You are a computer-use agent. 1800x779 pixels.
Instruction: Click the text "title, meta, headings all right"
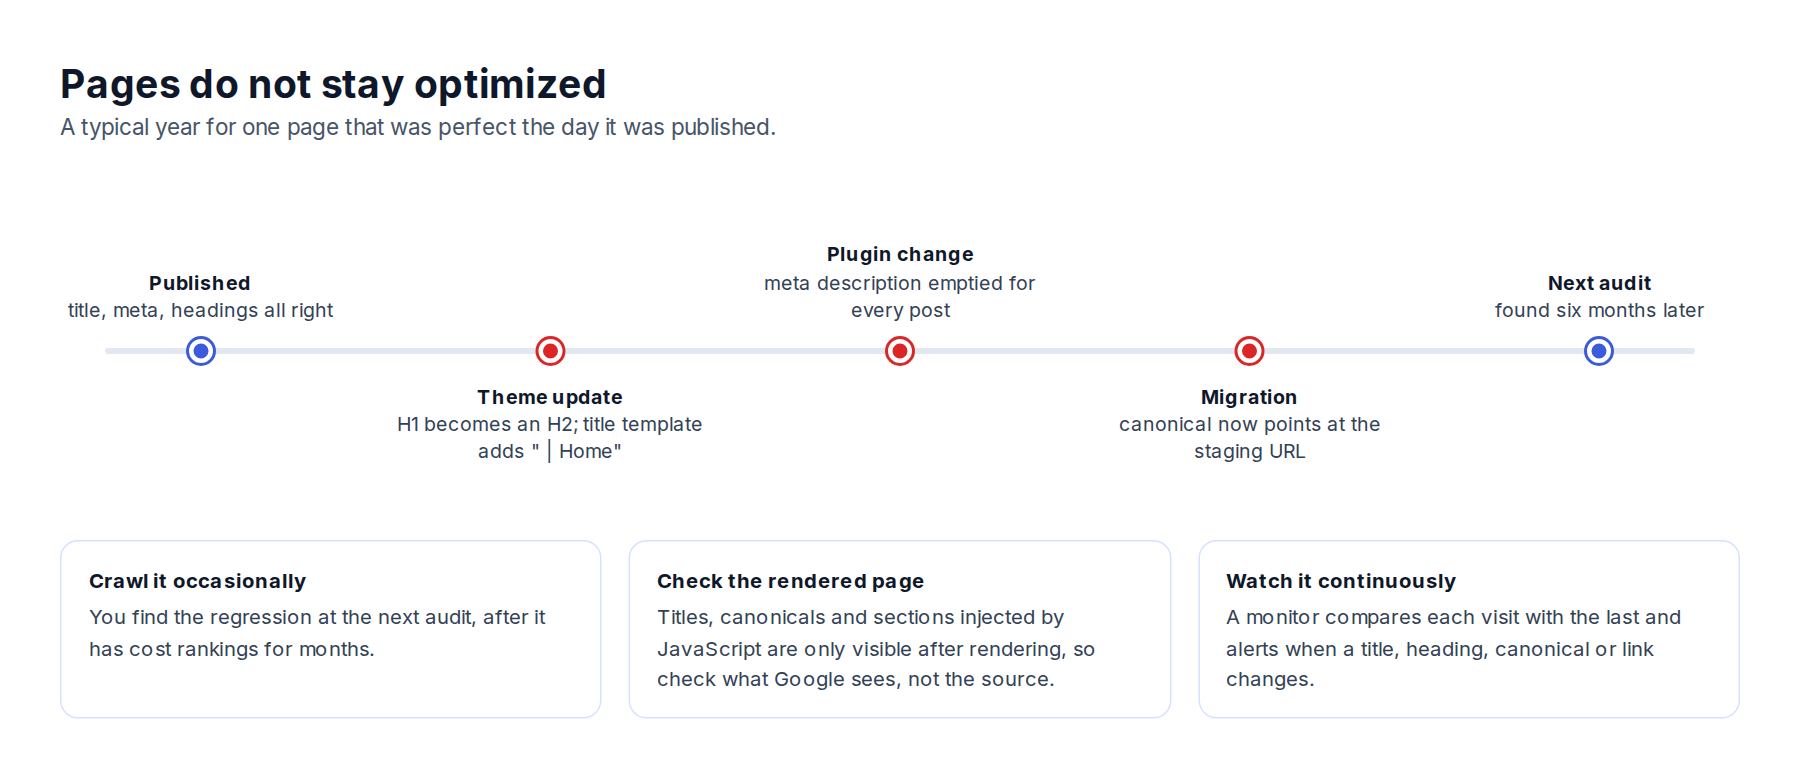point(200,311)
